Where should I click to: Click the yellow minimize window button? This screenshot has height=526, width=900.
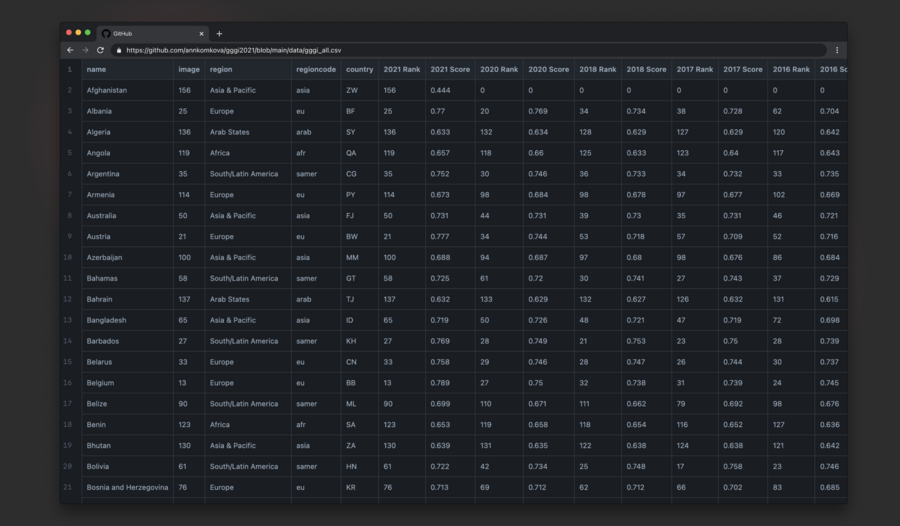tap(78, 33)
